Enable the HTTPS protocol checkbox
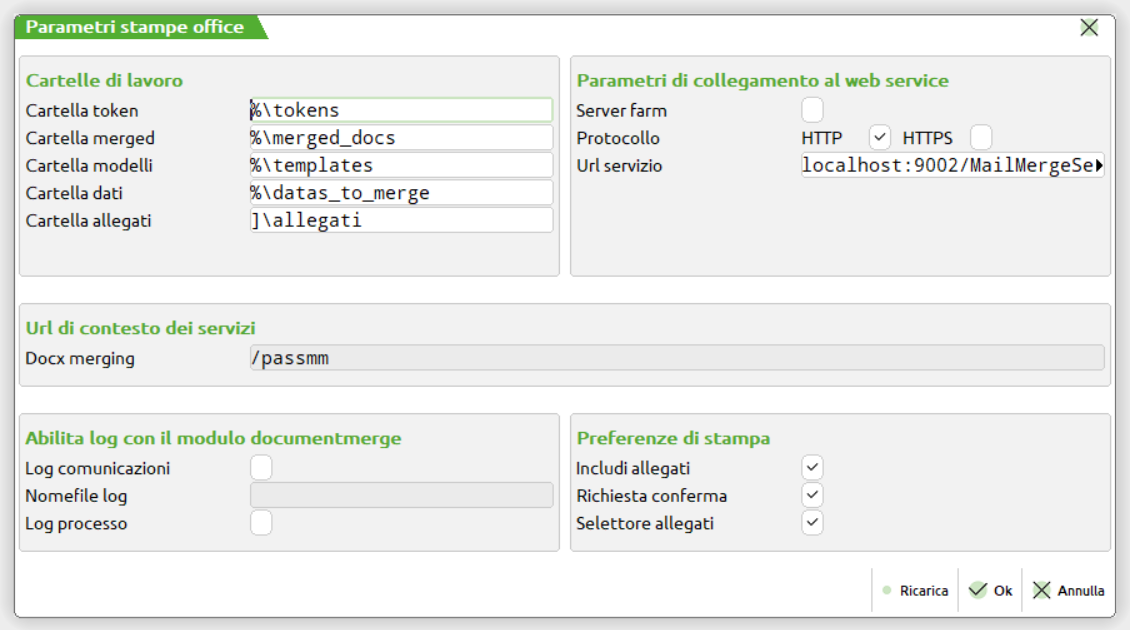The width and height of the screenshot is (1130, 630). [x=981, y=138]
